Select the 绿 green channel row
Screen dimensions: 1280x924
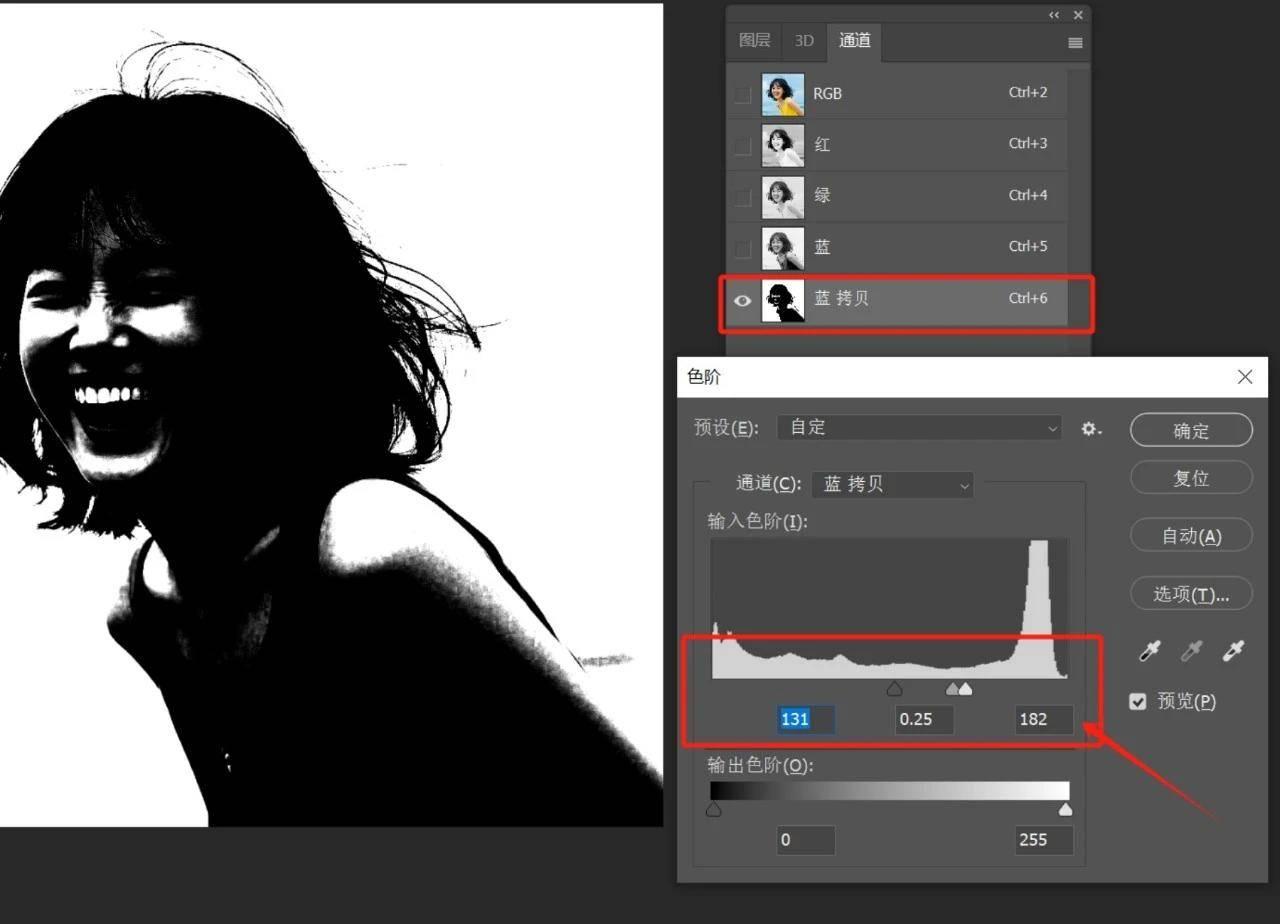tap(900, 196)
